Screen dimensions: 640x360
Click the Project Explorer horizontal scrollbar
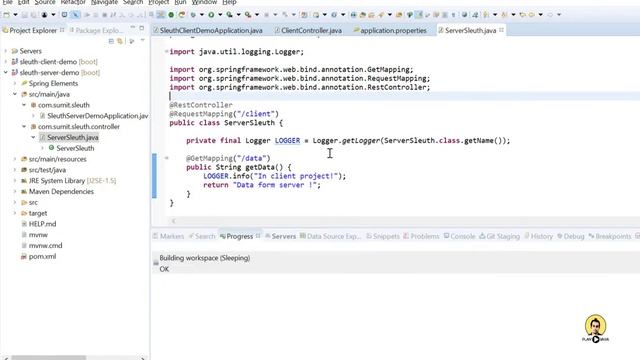coord(49,358)
